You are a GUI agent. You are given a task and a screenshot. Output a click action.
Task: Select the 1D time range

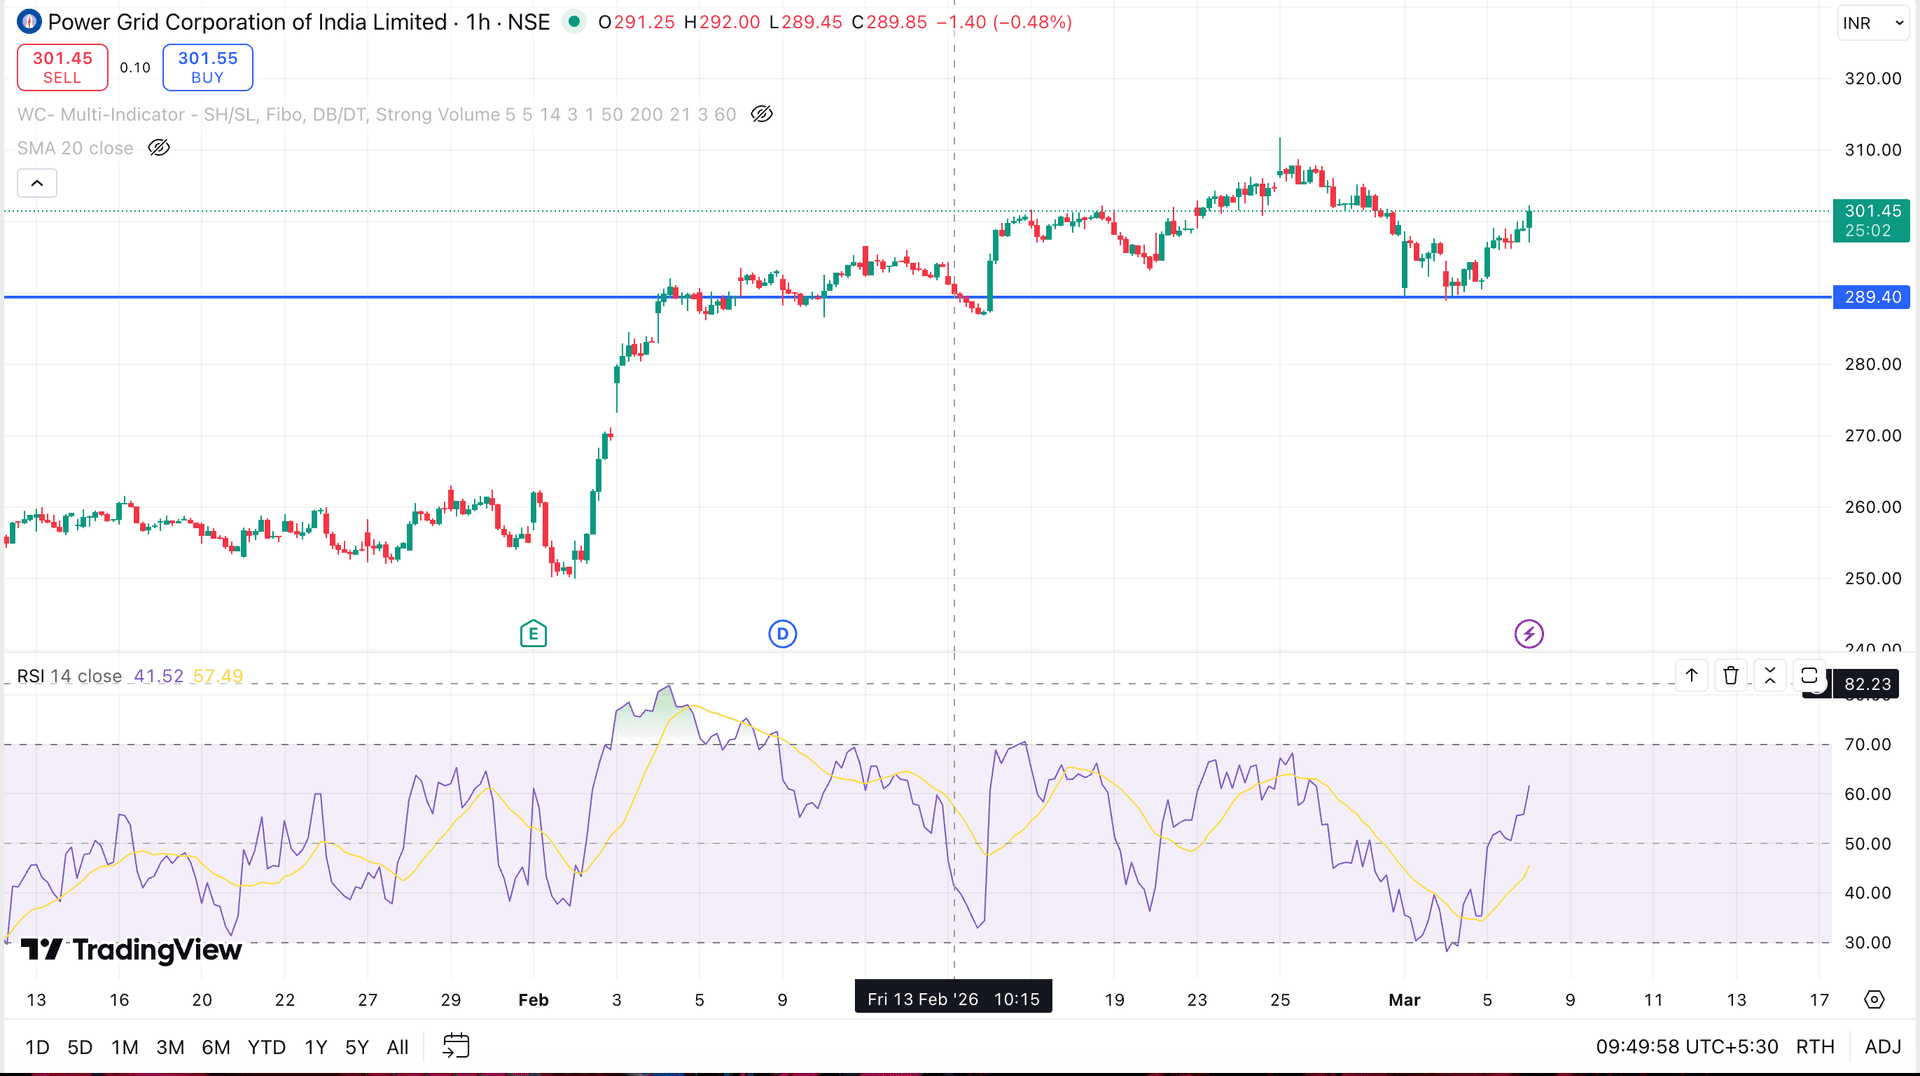pyautogui.click(x=37, y=1047)
